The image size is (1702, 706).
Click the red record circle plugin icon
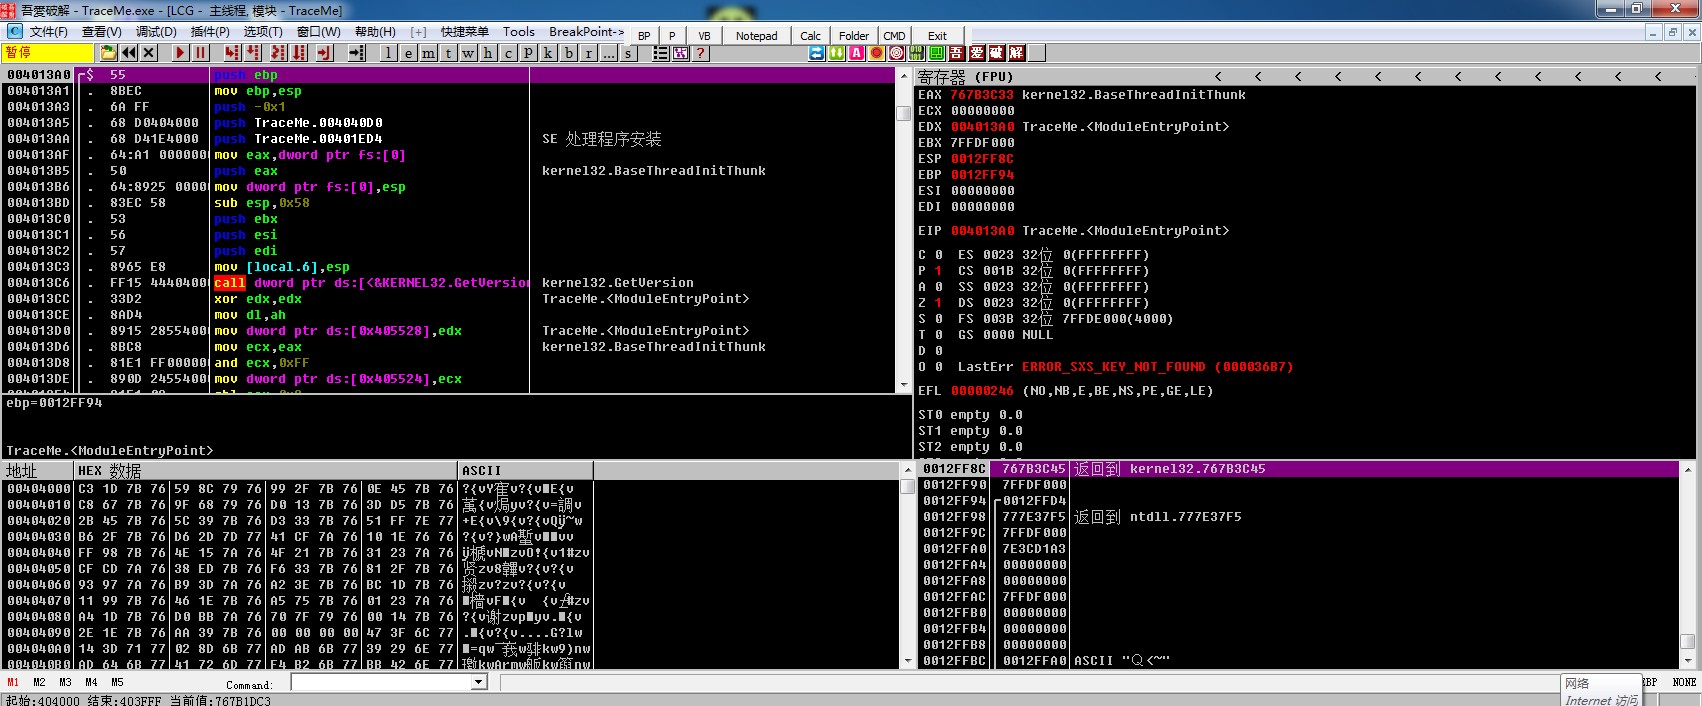pyautogui.click(x=877, y=53)
